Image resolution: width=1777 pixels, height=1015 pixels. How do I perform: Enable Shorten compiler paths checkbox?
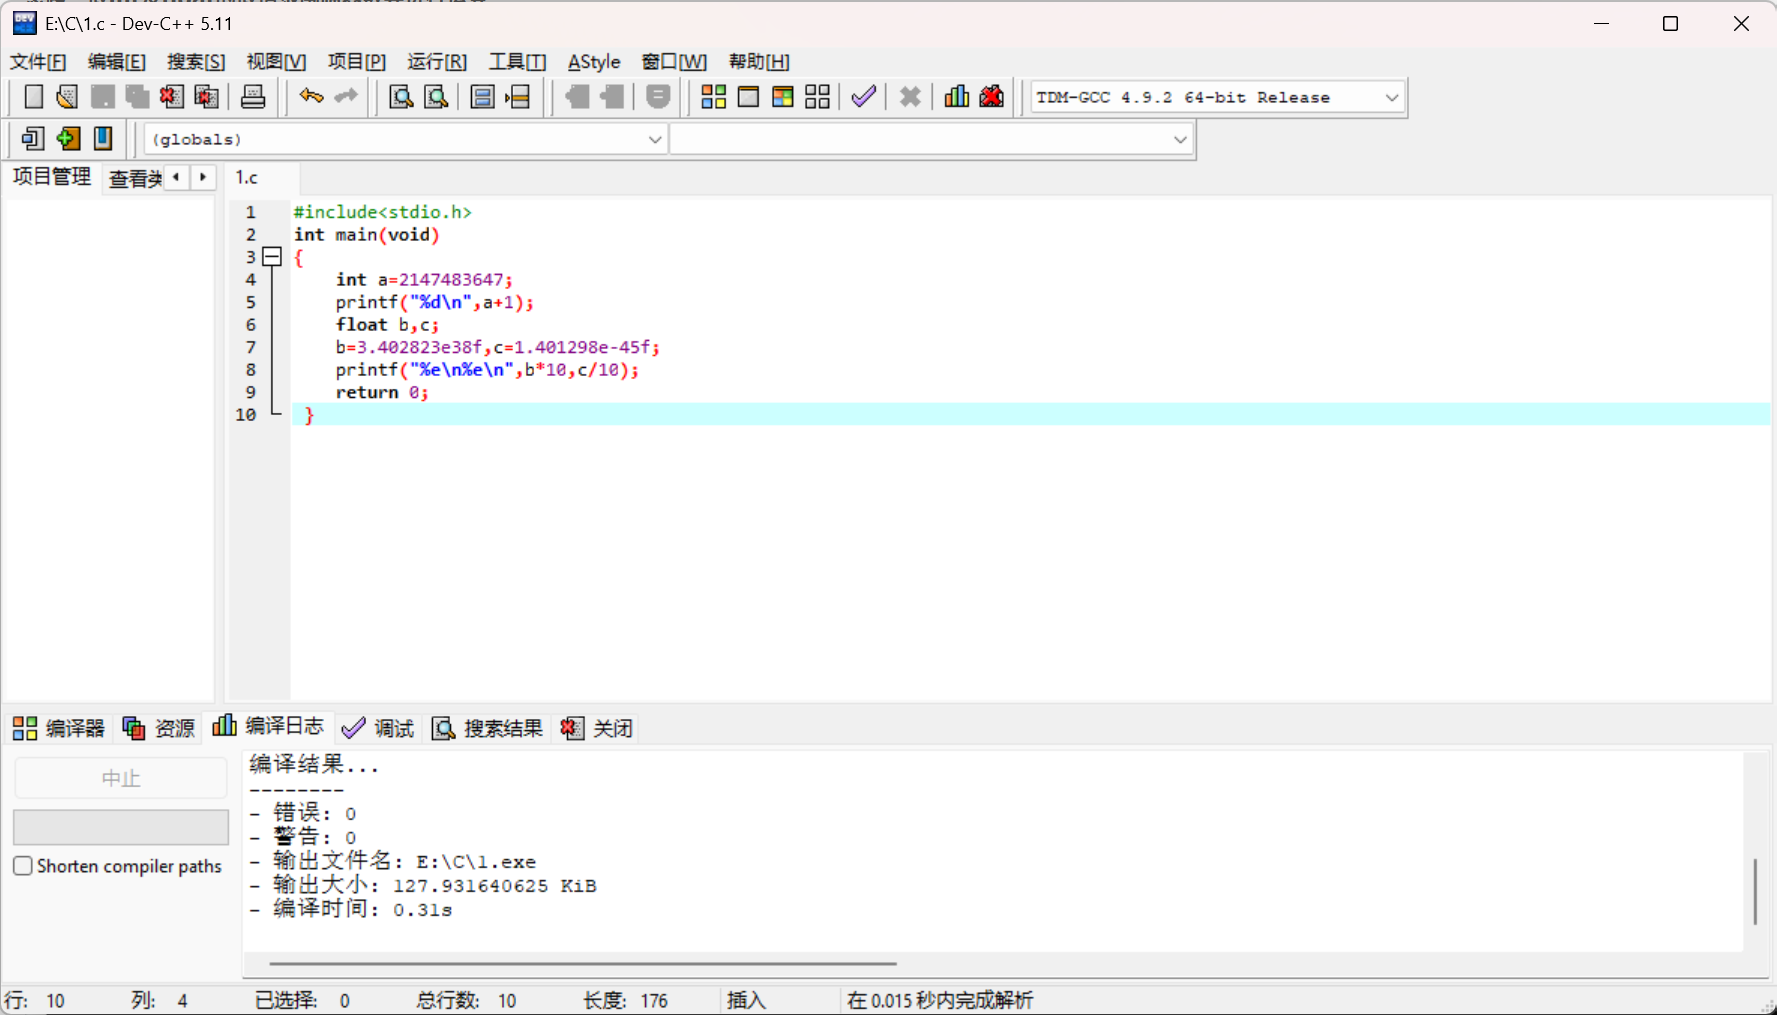click(x=23, y=866)
